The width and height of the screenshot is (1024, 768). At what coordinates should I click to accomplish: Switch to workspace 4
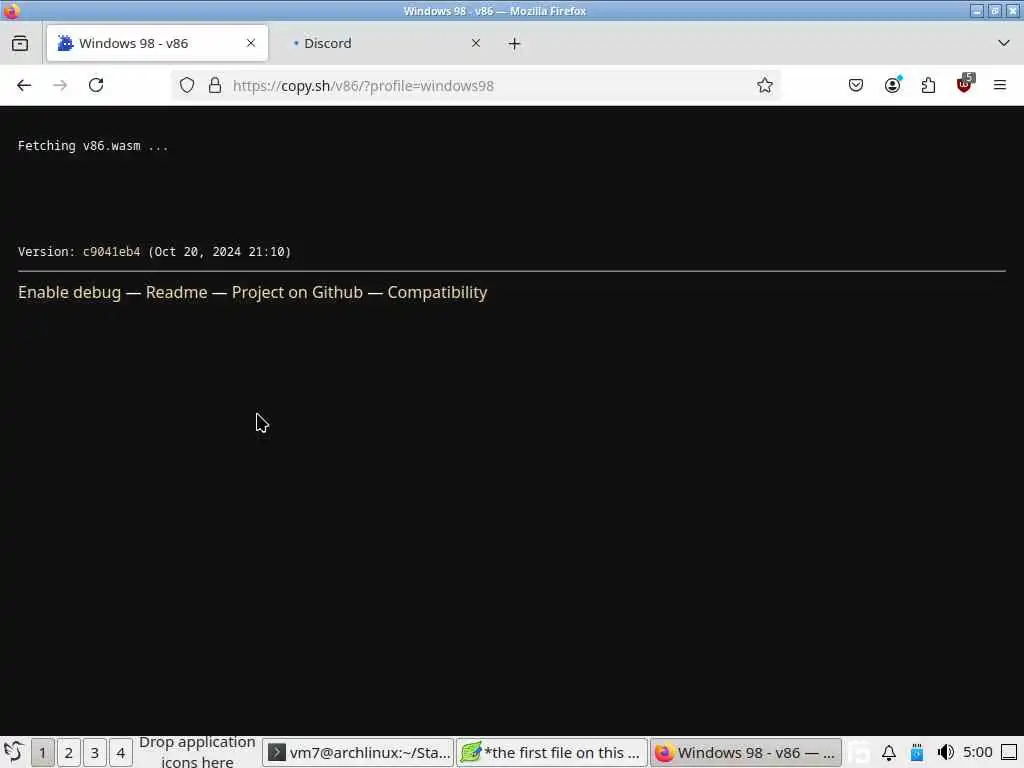[x=121, y=753]
